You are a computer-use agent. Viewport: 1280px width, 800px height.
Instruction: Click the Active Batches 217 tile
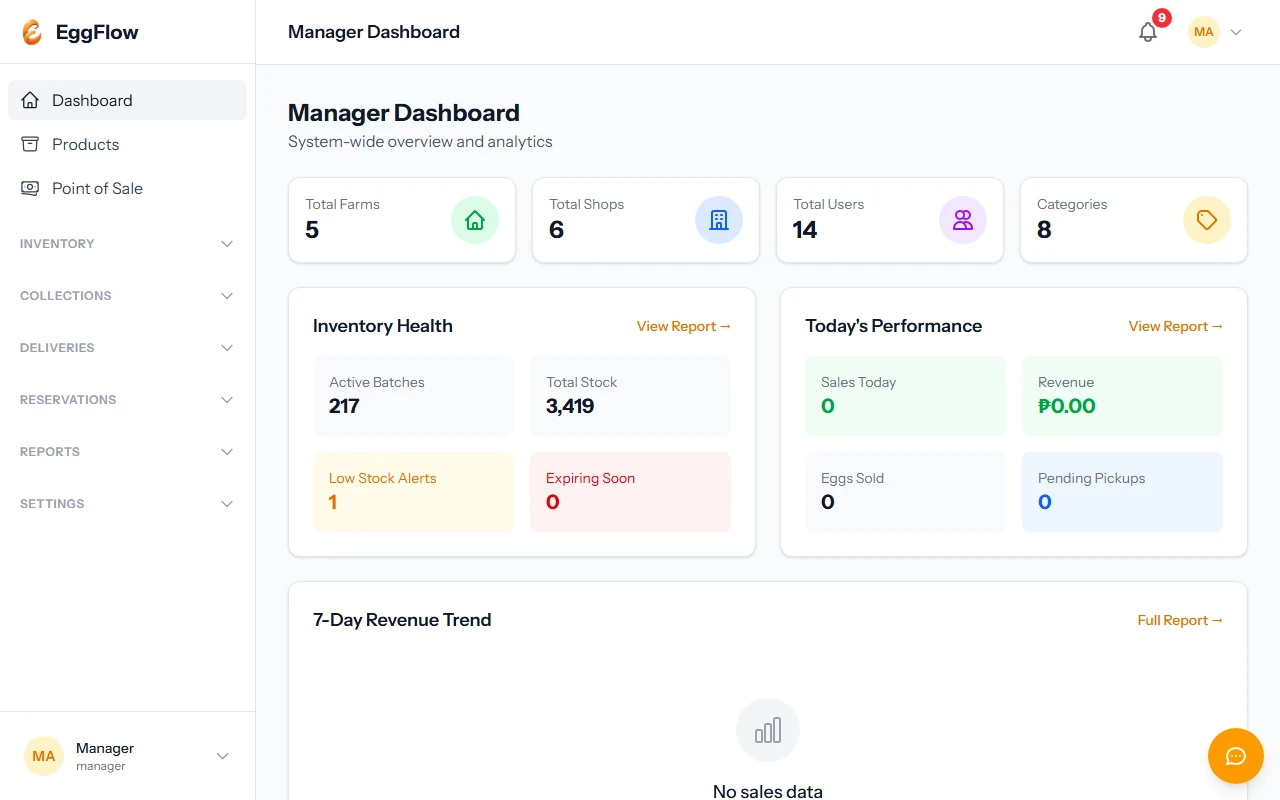click(x=413, y=396)
